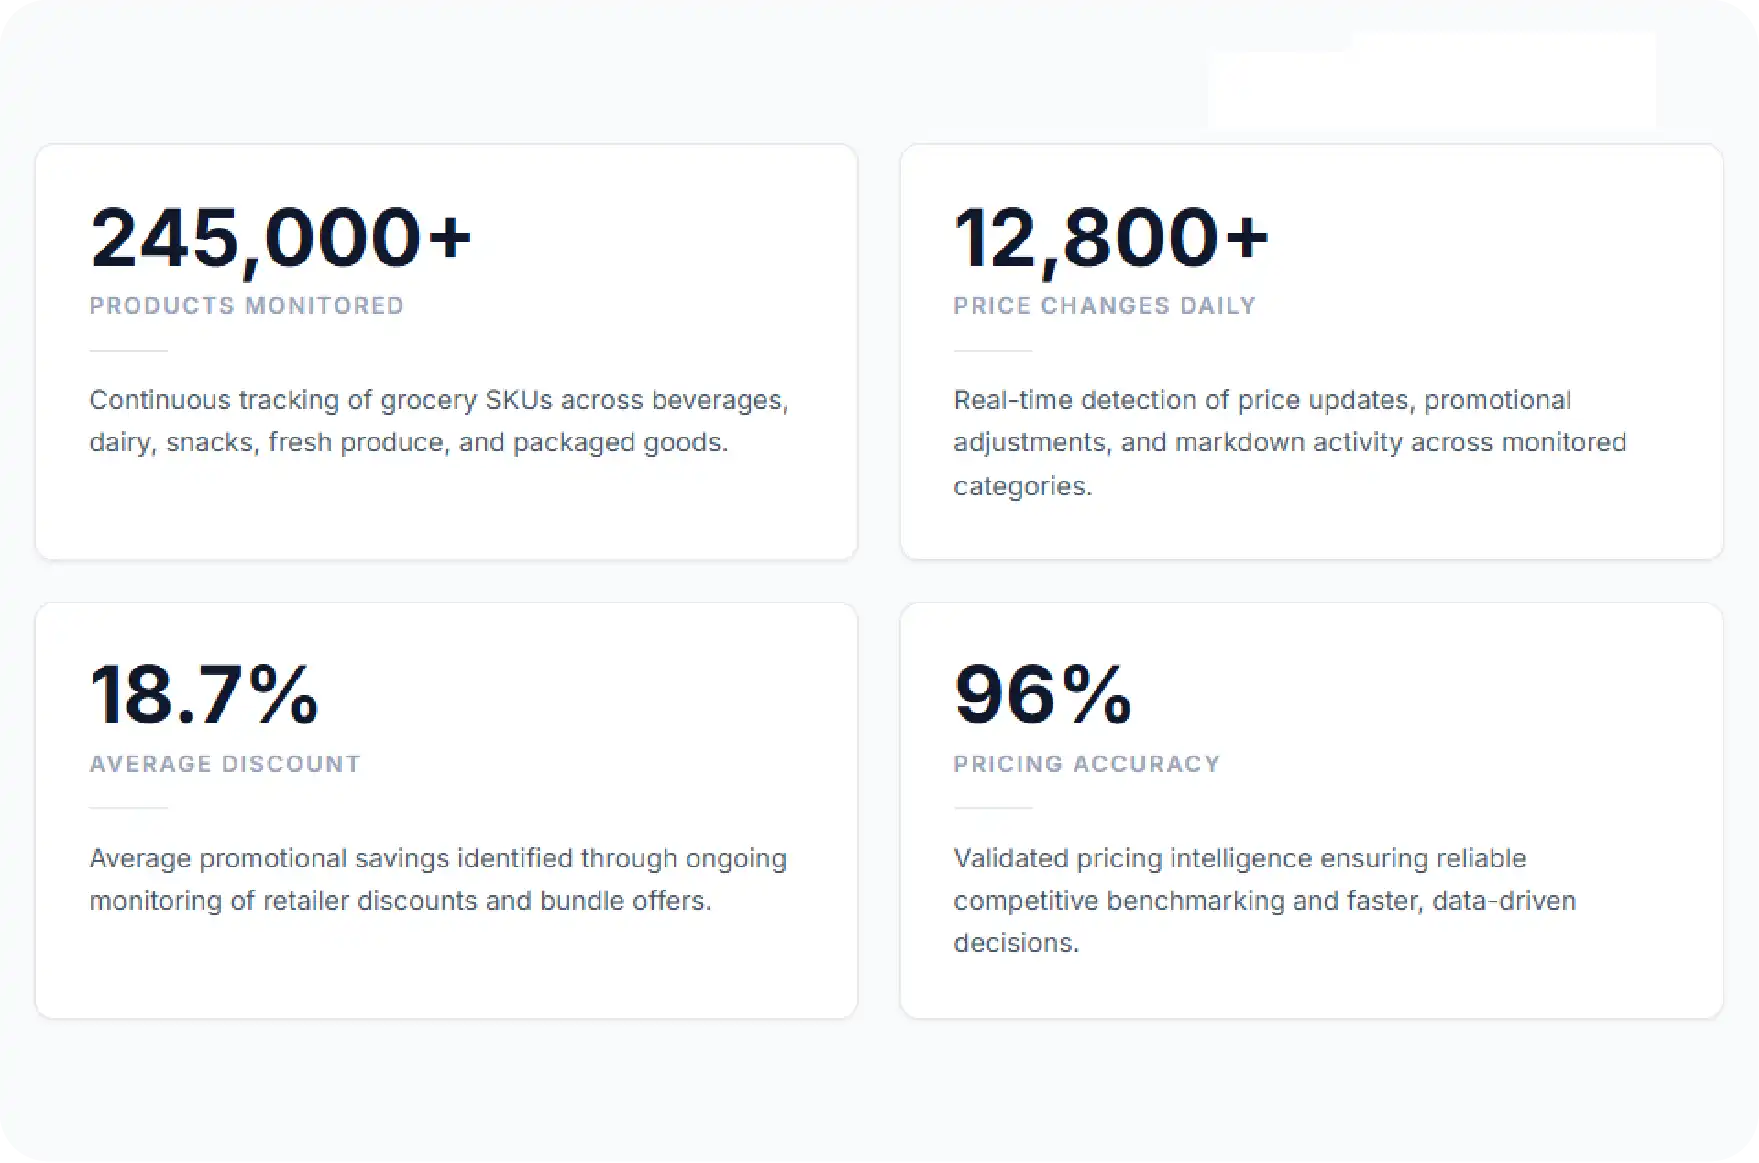Click the blank white box above the cards
This screenshot has width=1759, height=1163.
click(x=1432, y=82)
